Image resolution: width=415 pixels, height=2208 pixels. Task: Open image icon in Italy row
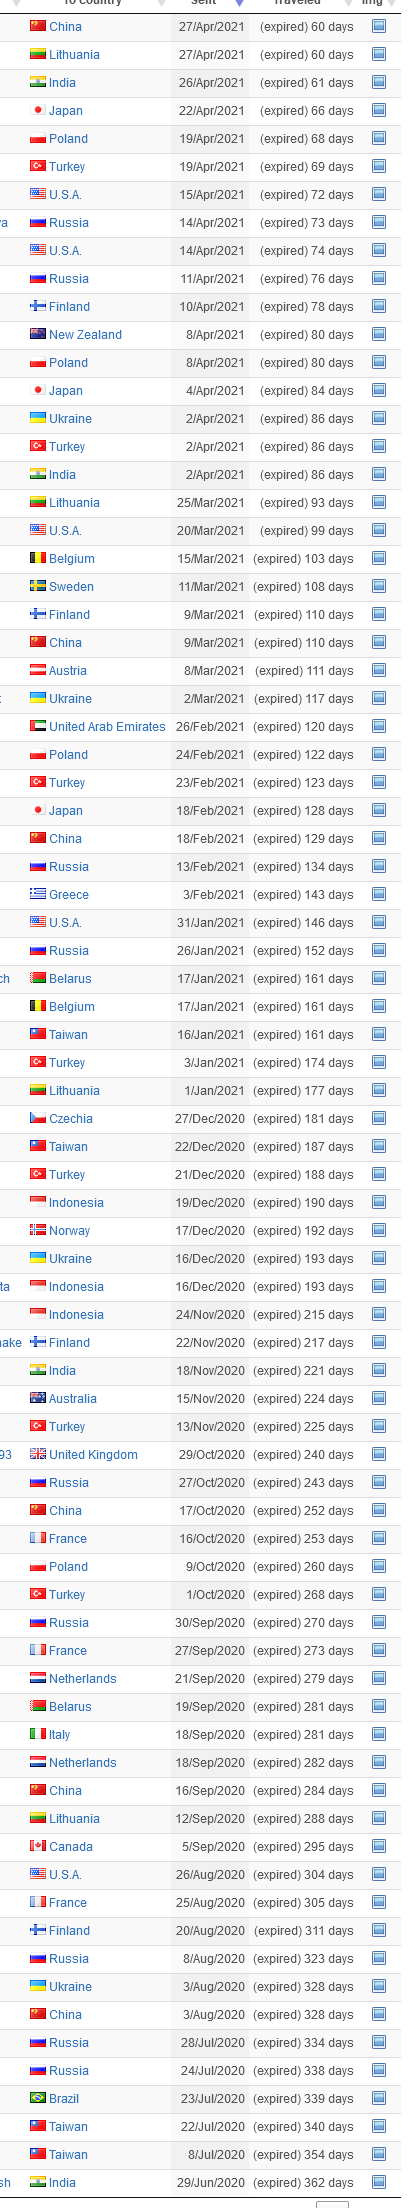(378, 1735)
